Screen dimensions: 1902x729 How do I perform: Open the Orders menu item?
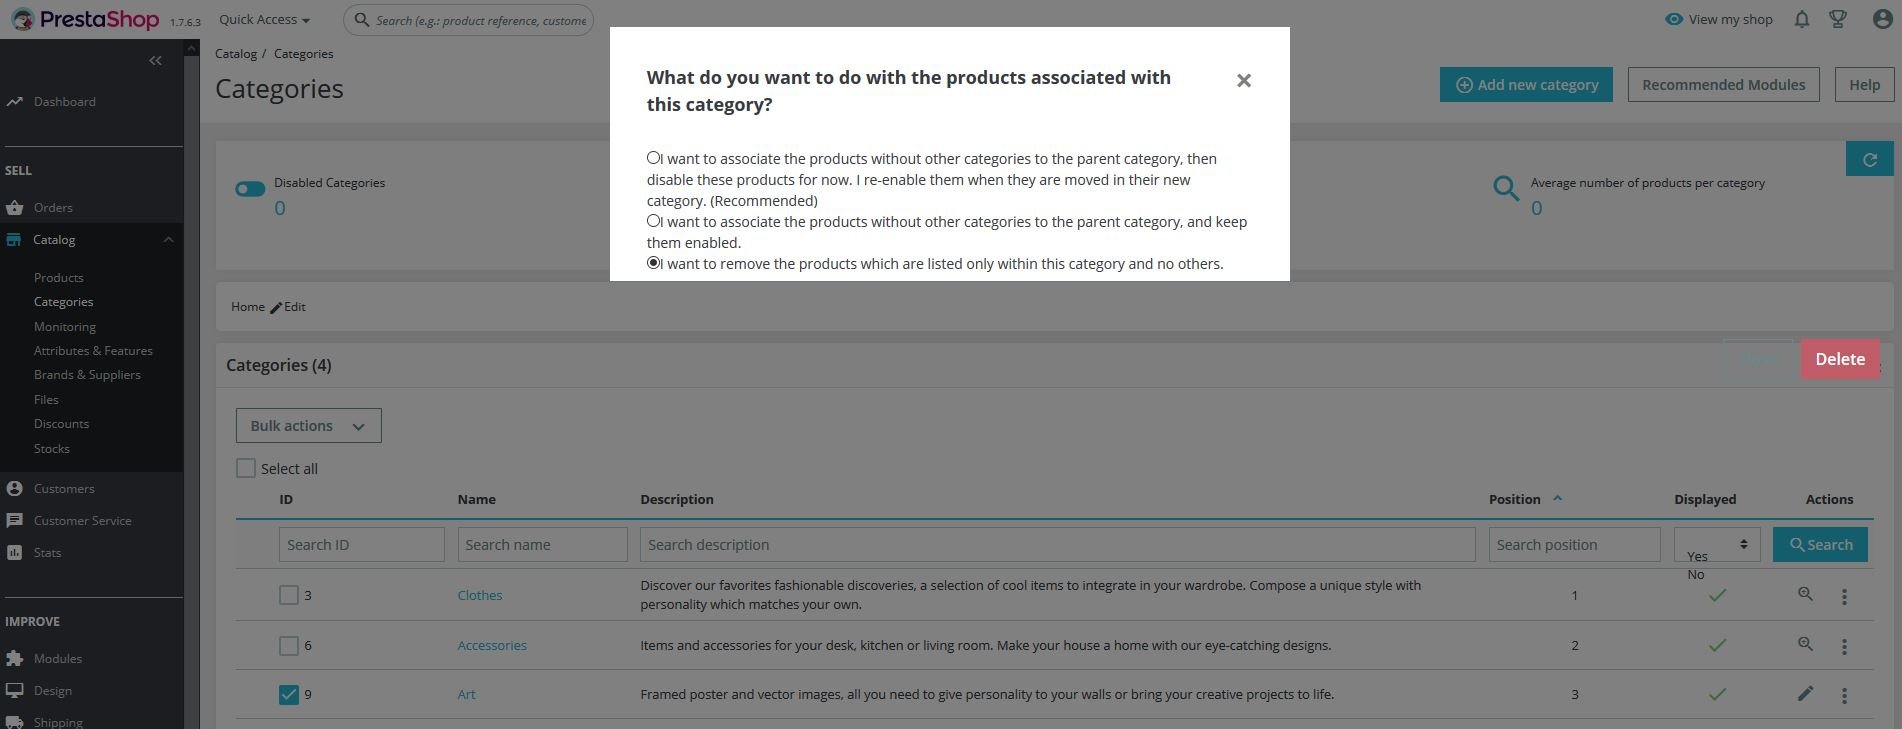(x=53, y=208)
